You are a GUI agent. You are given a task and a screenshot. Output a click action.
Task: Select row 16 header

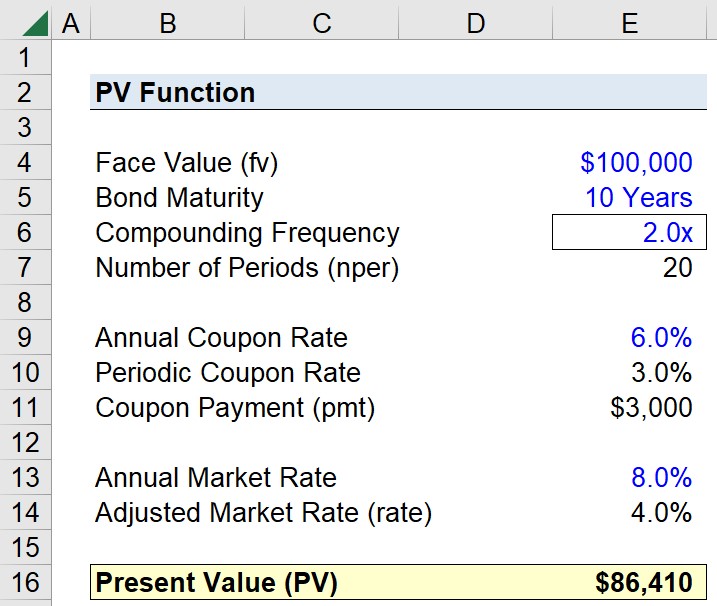(x=25, y=582)
